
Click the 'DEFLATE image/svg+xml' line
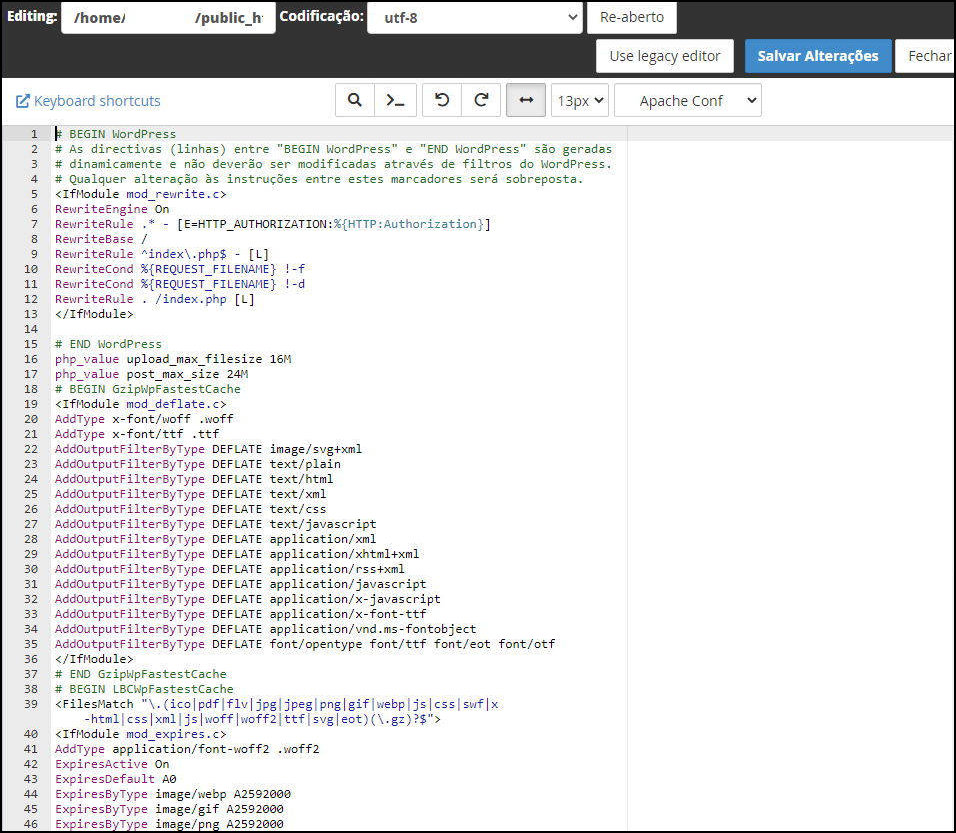[x=209, y=449]
